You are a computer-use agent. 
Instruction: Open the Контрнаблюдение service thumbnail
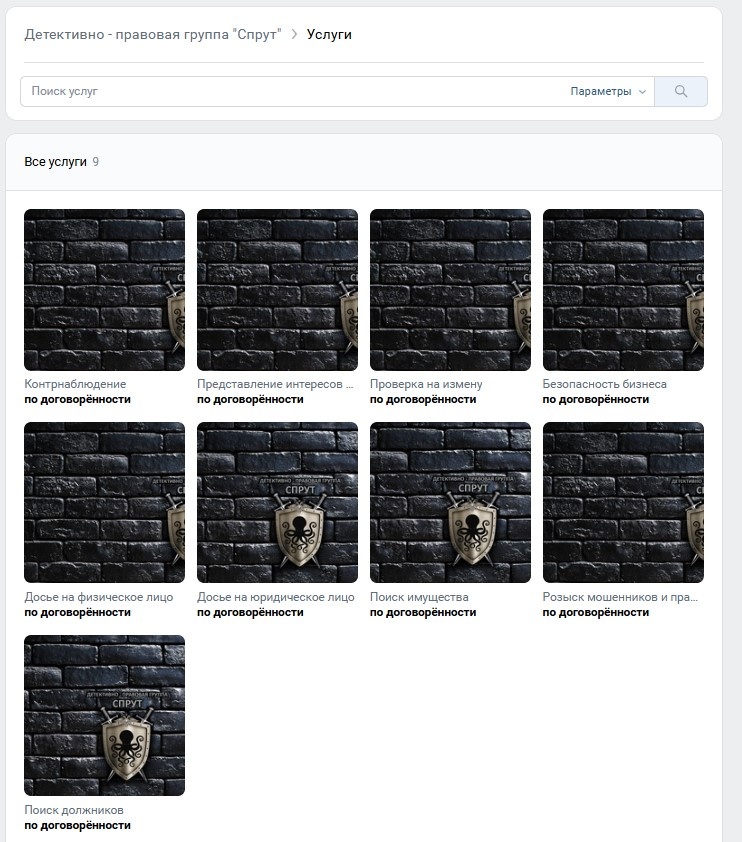tap(105, 290)
